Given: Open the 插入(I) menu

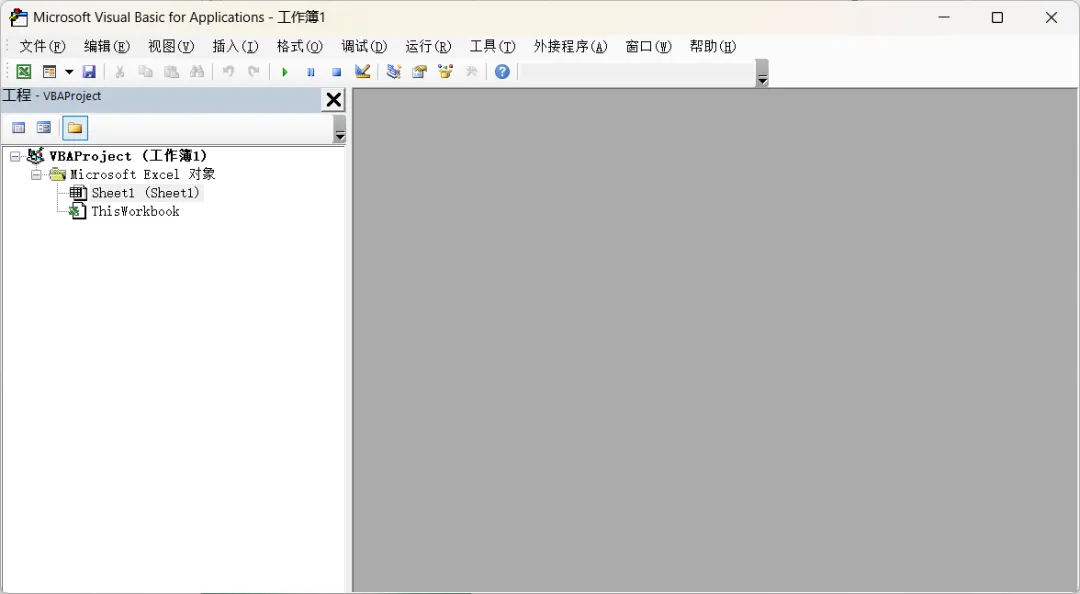Looking at the screenshot, I should [x=235, y=46].
